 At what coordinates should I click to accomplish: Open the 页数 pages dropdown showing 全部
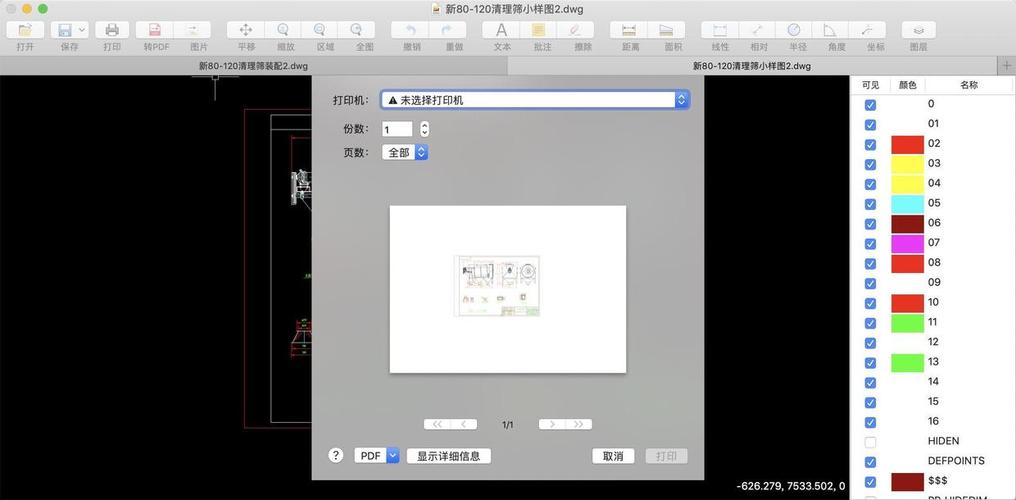point(405,153)
